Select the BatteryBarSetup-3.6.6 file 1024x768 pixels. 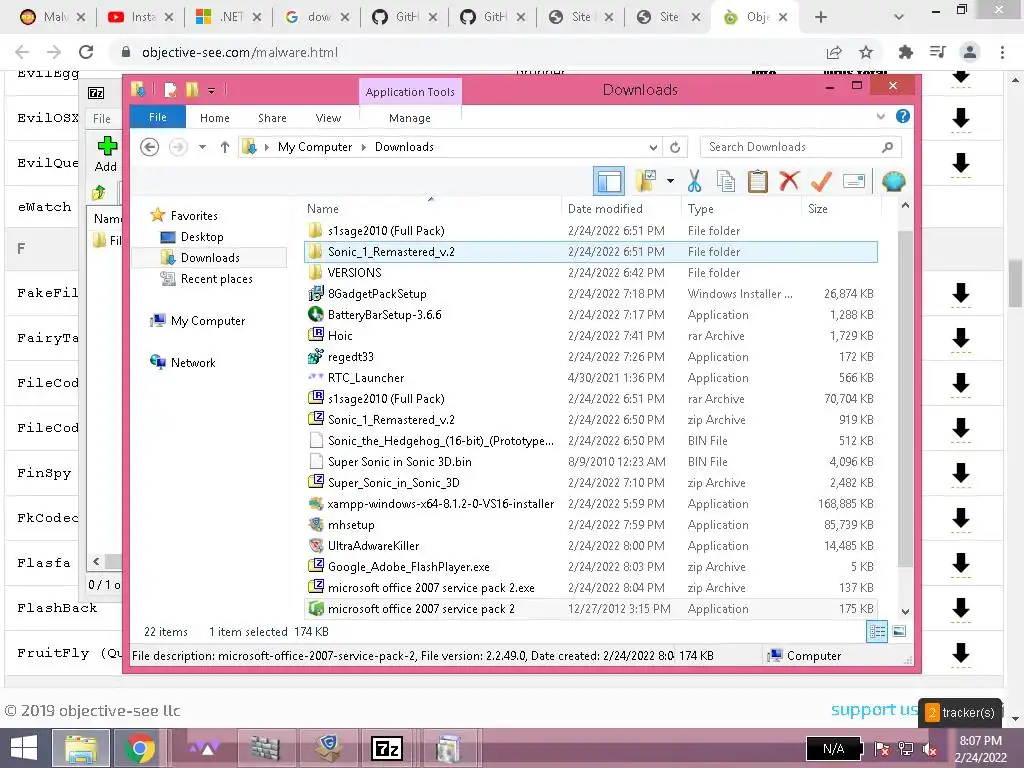(x=590, y=315)
